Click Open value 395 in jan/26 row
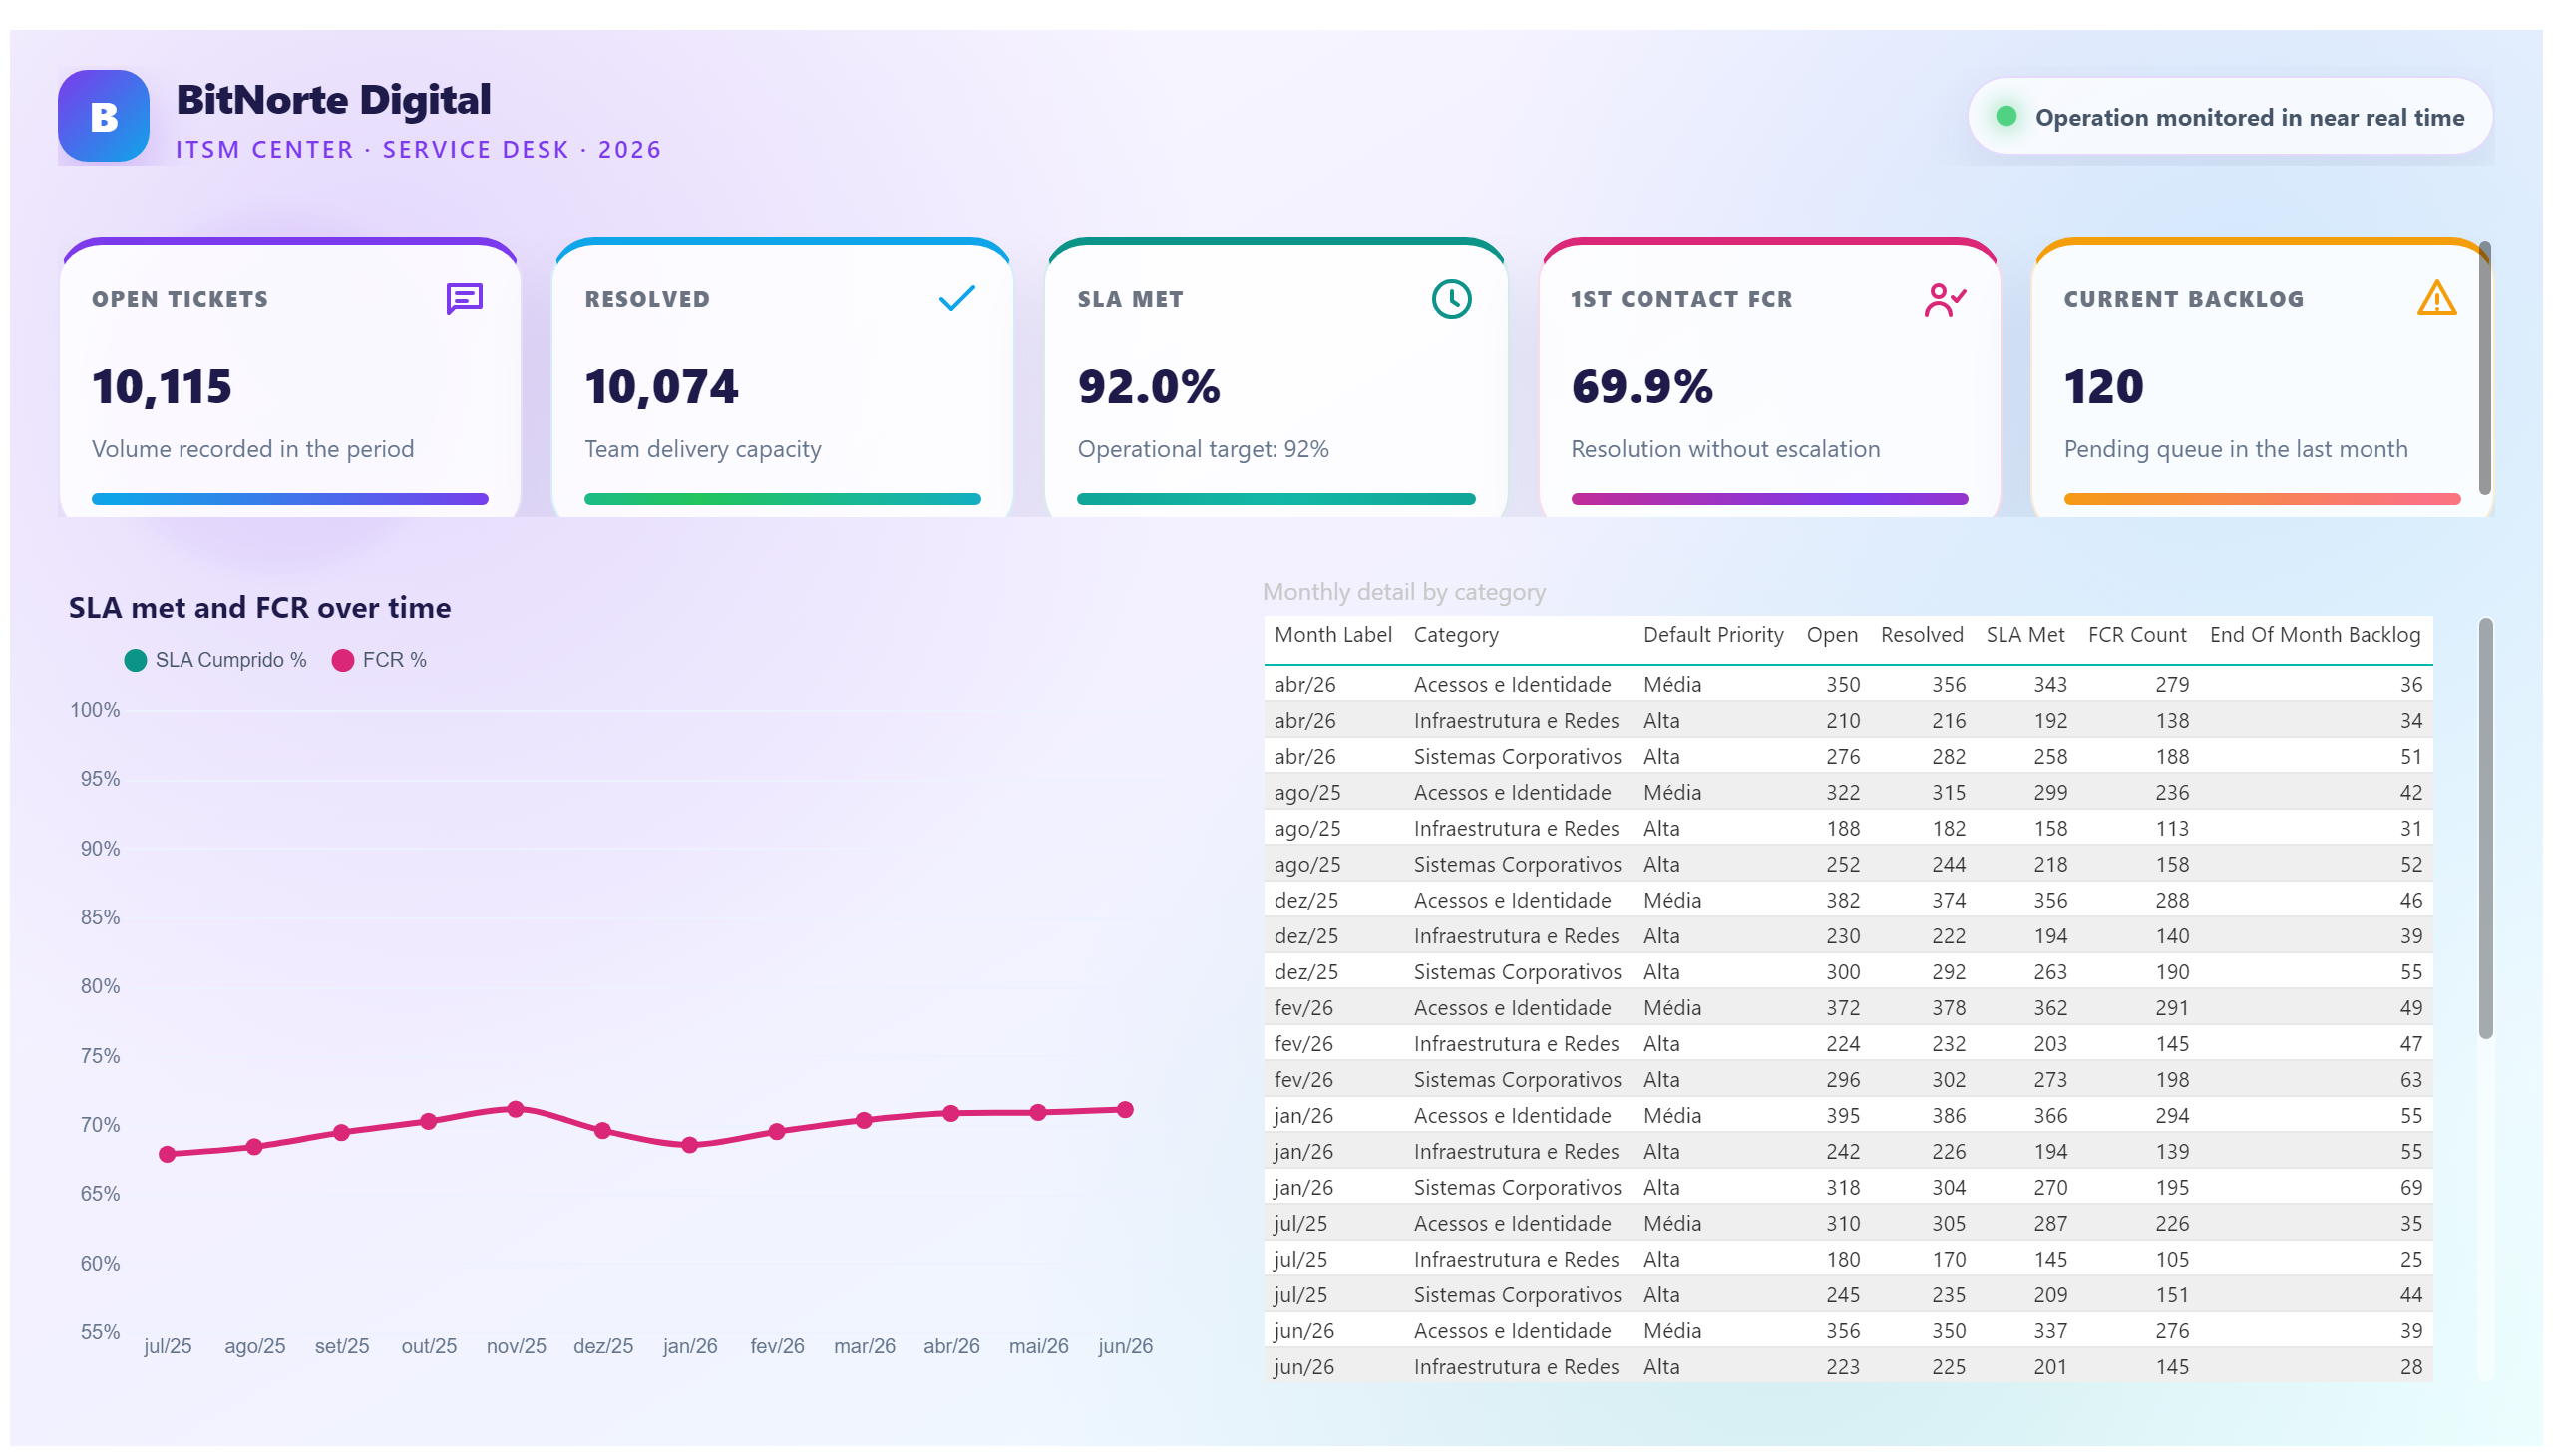2553x1456 pixels. click(1842, 1116)
